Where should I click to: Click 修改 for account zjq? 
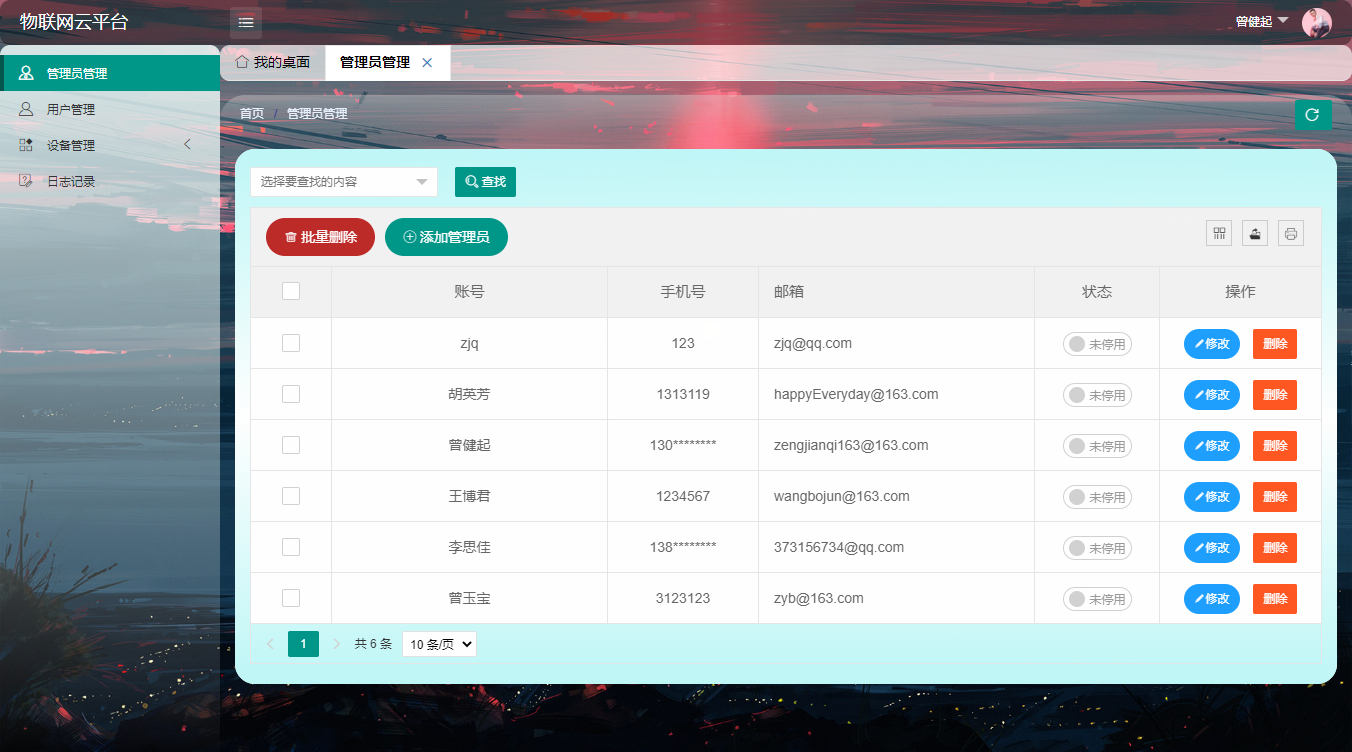click(1212, 344)
